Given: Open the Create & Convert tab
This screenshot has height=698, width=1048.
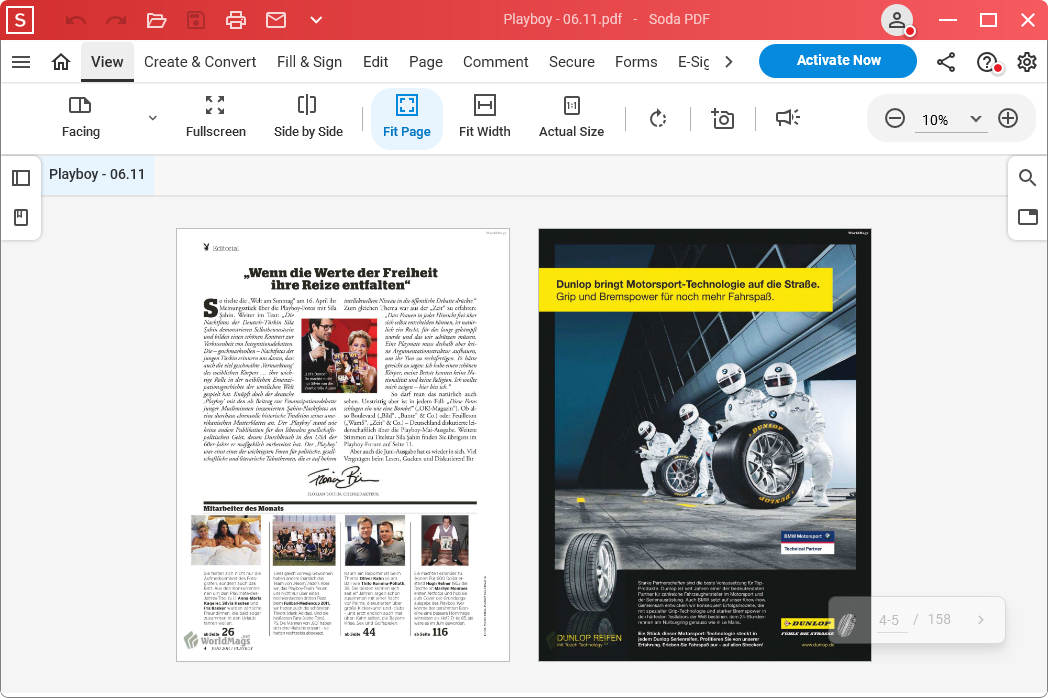Looking at the screenshot, I should pyautogui.click(x=200, y=62).
